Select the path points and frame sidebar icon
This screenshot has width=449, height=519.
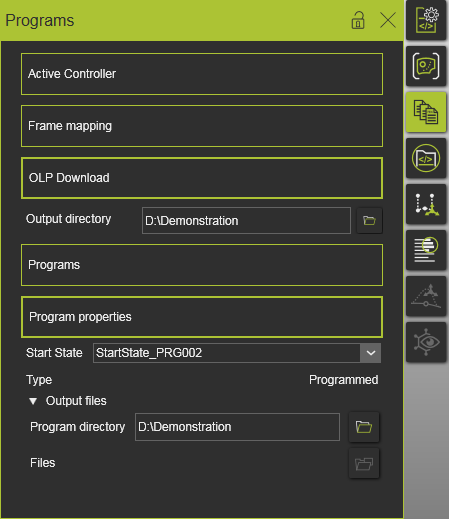426,204
